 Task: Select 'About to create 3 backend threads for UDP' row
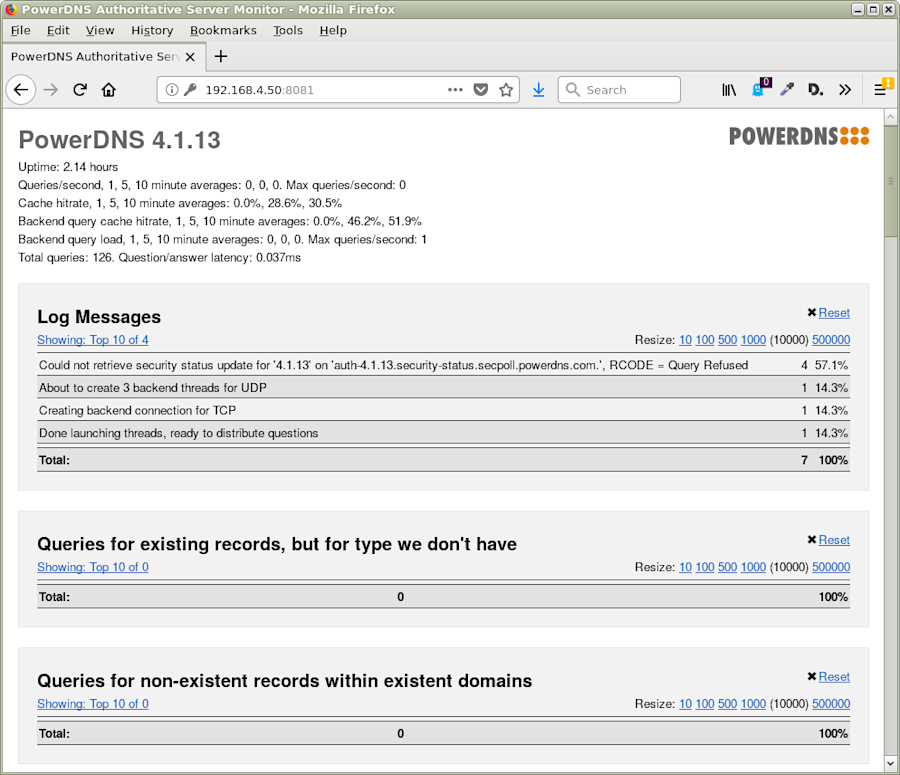pos(443,388)
